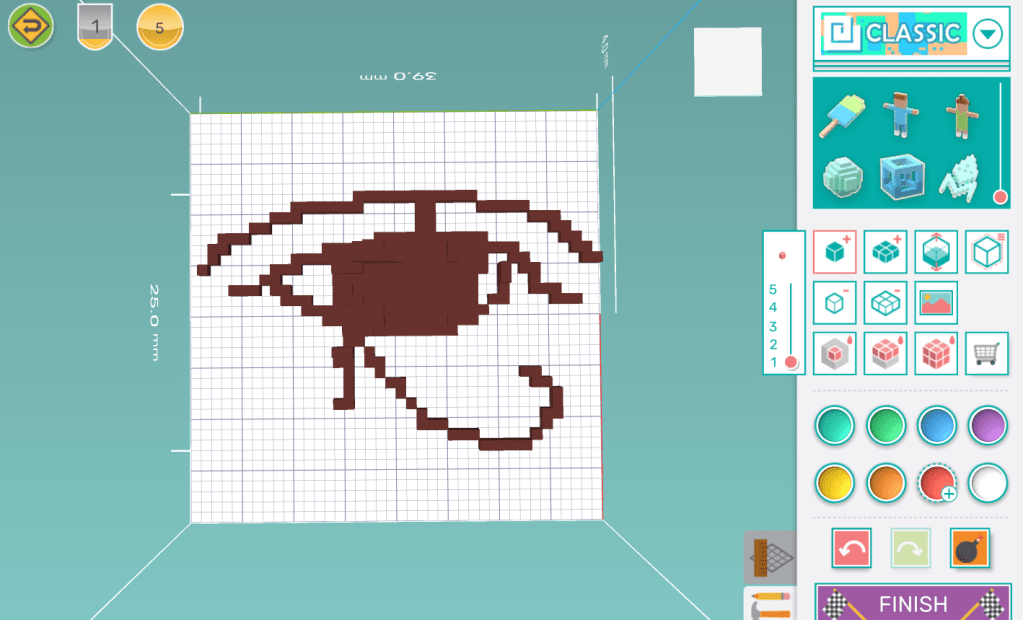Open the shopping cart
1023x620 pixels.
pos(987,353)
